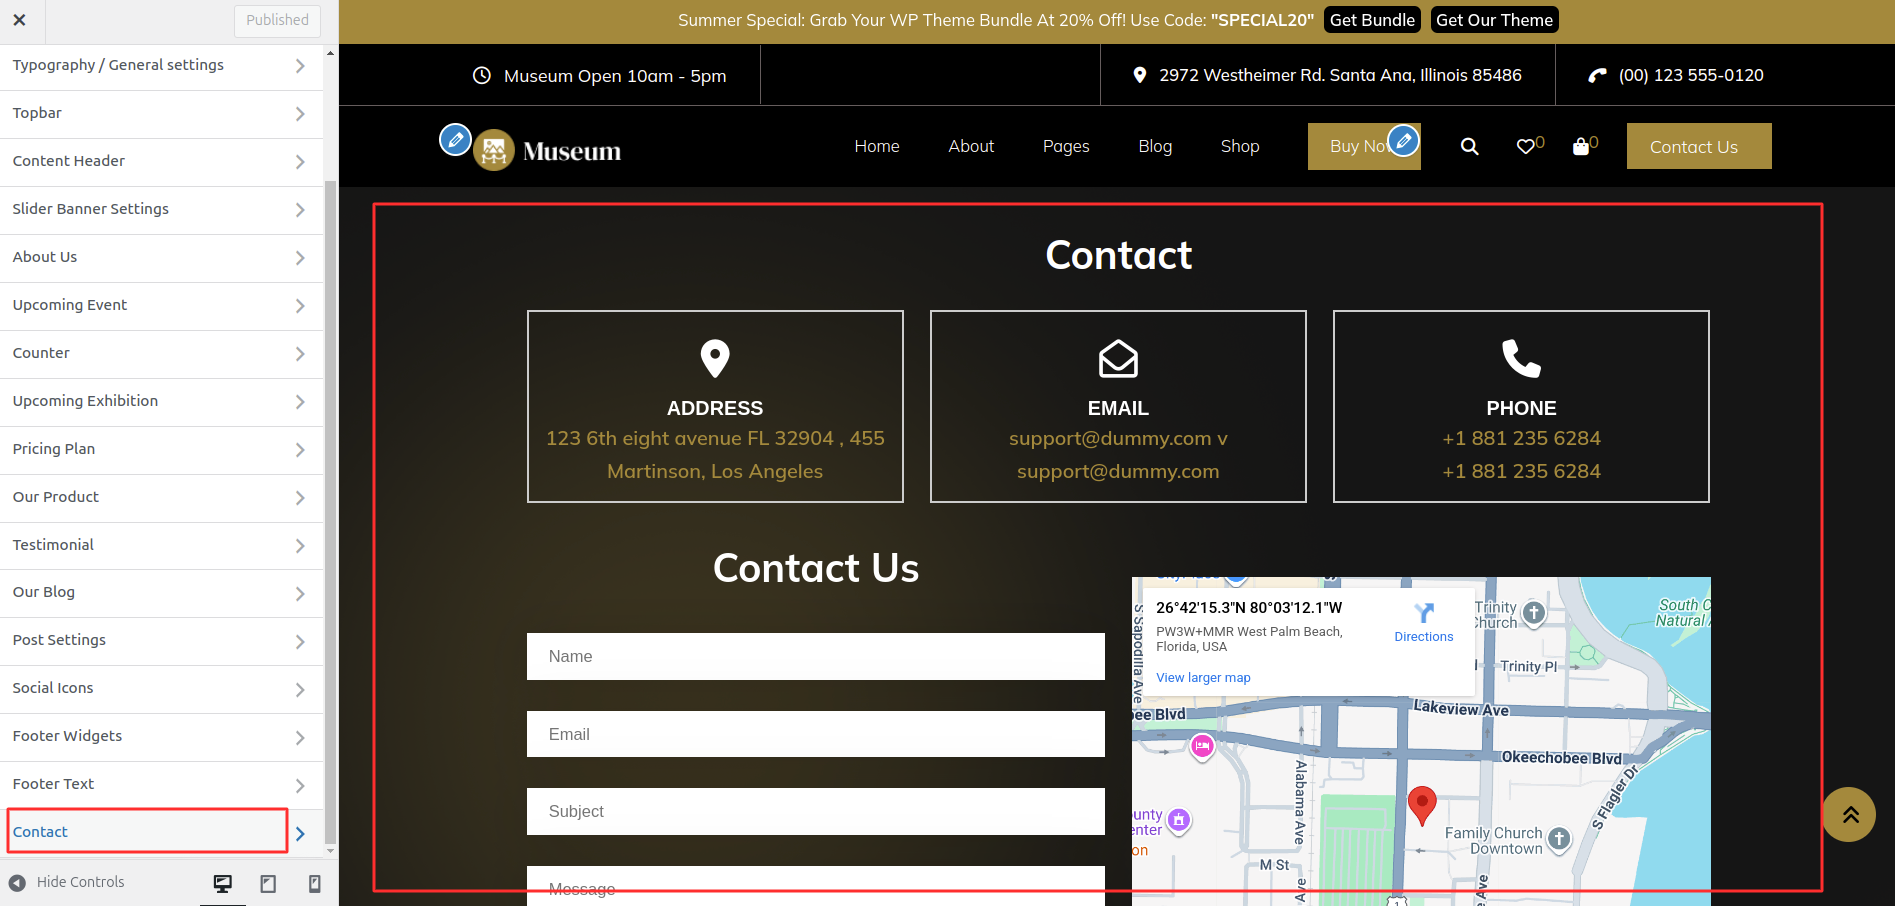
Task: Open the shopping cart icon
Action: tap(1581, 146)
